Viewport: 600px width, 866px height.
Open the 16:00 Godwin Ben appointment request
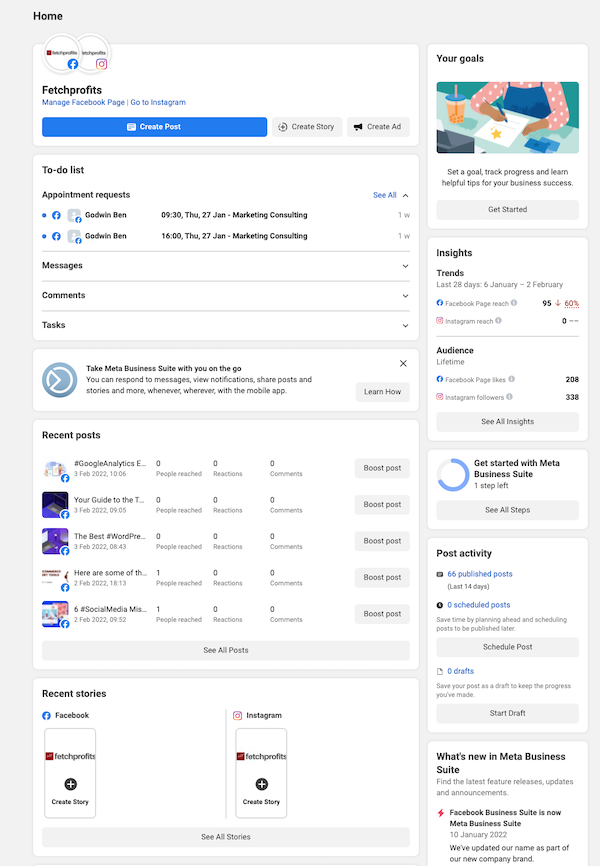coord(226,236)
